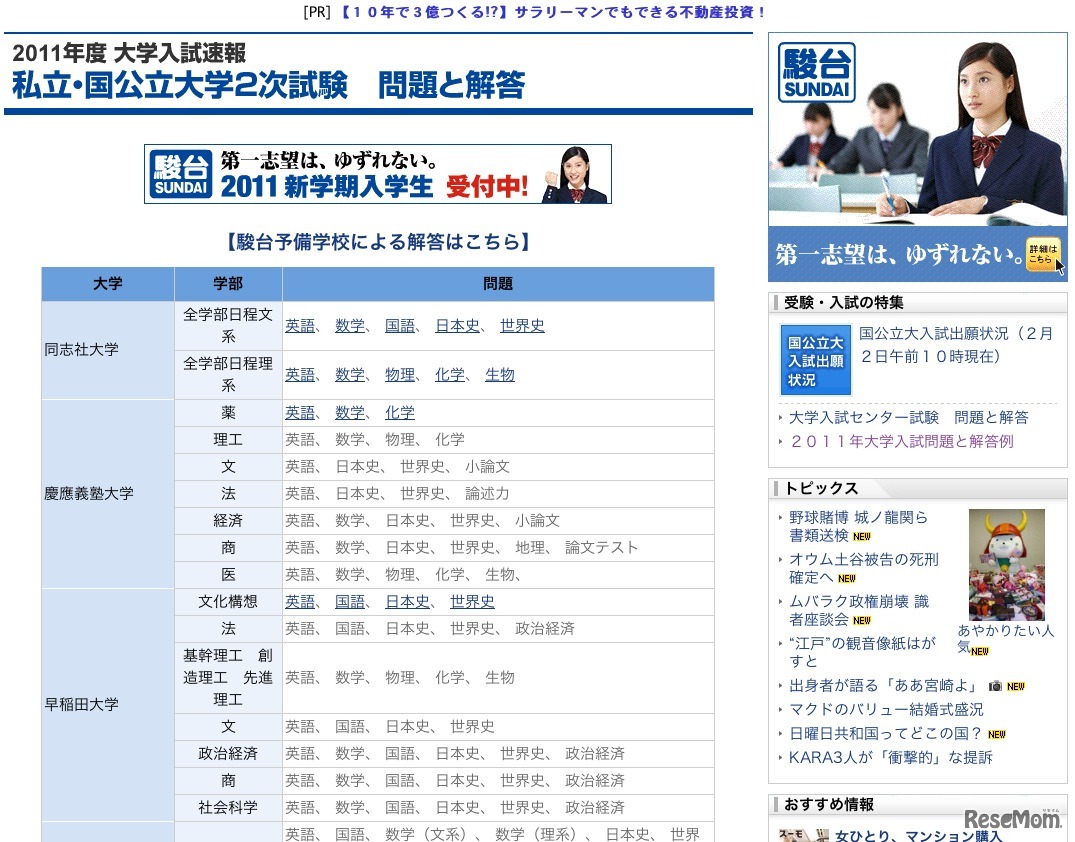Viewport: 1075px width, 842px height.
Task: Open the 野球賭博 城ノ龍関ら書類送検 topic
Action: [x=858, y=526]
